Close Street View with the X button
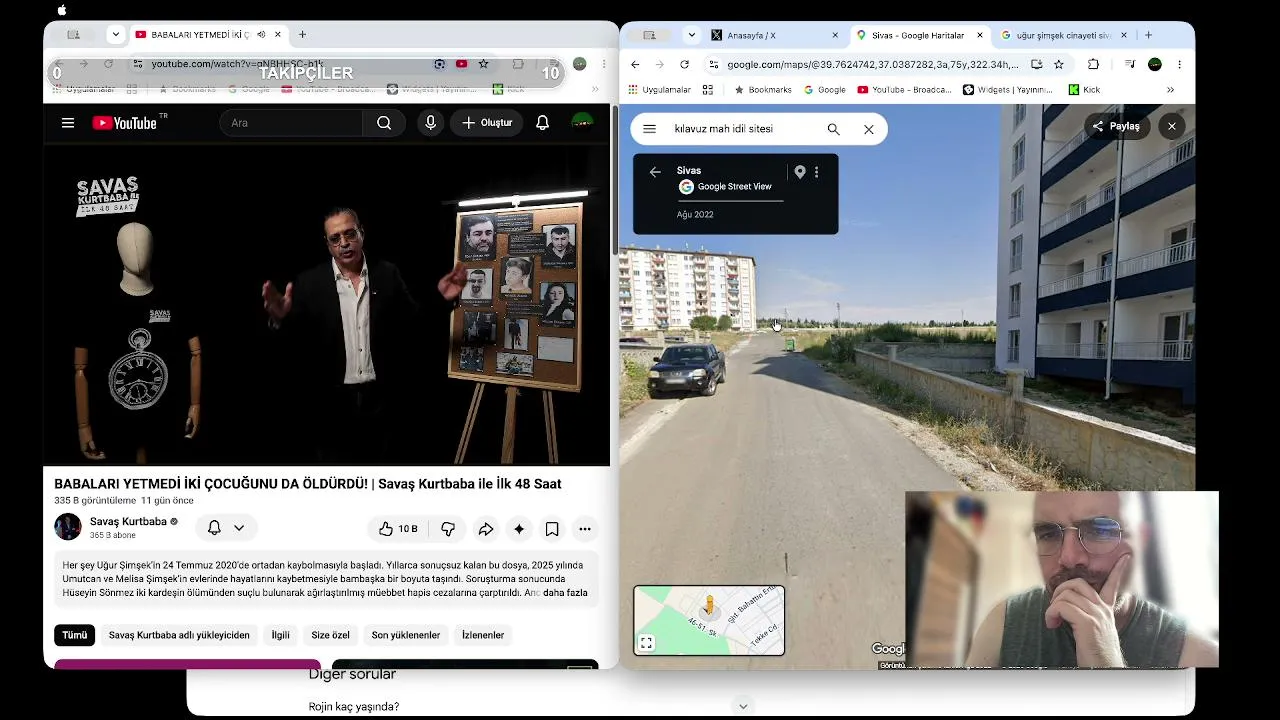 pyautogui.click(x=1171, y=126)
